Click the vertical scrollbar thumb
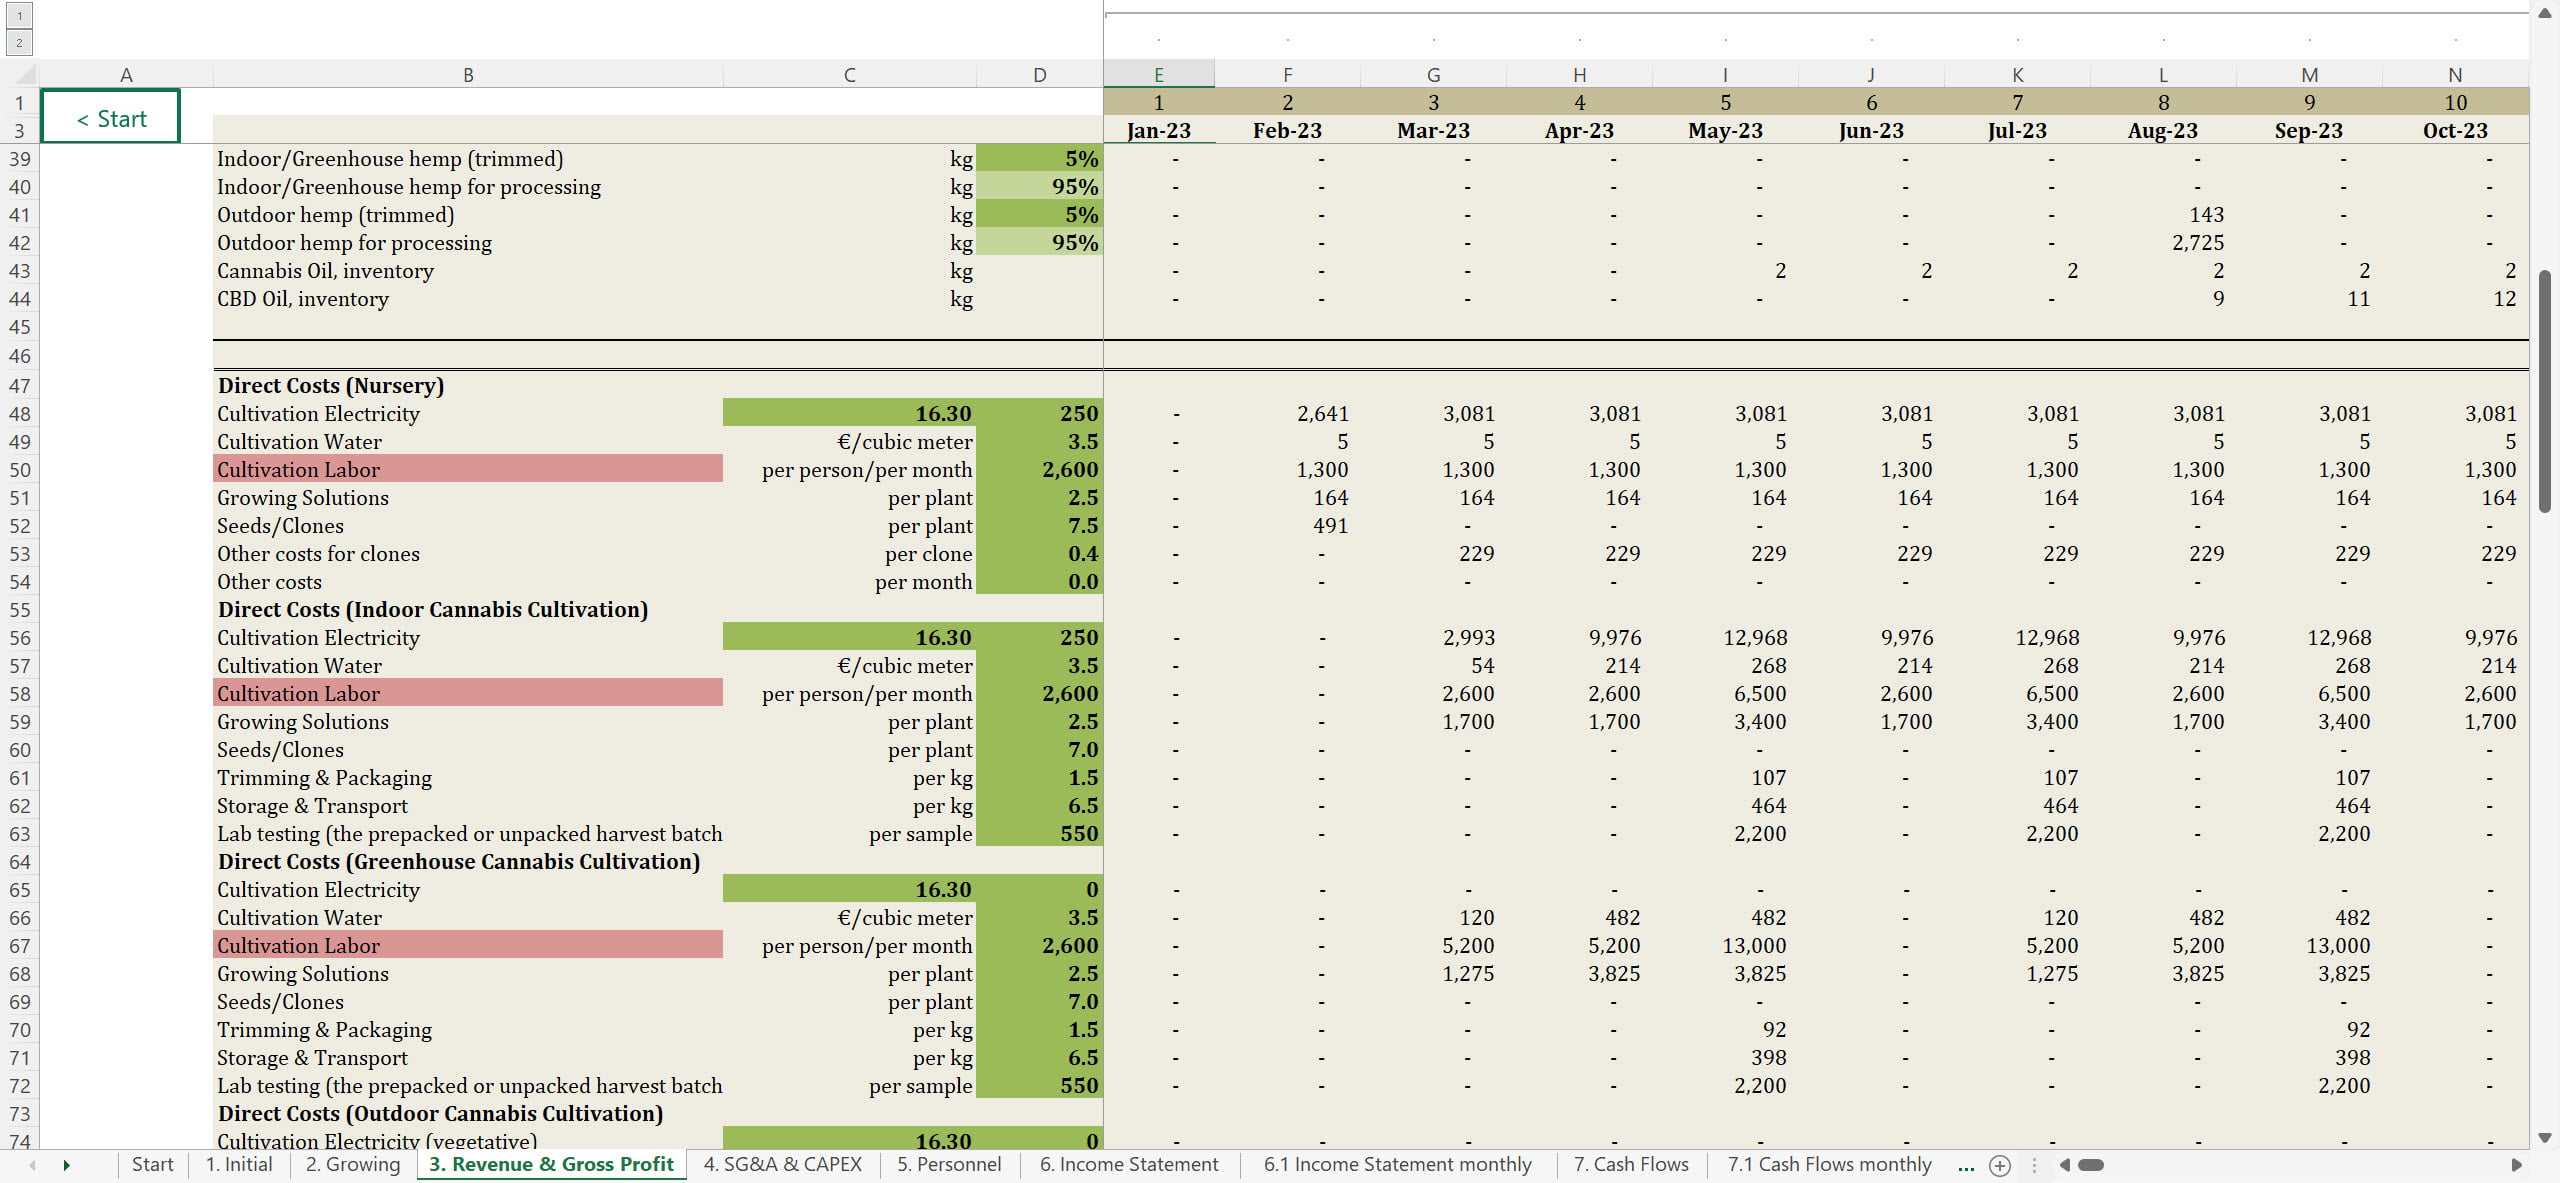 pyautogui.click(x=2545, y=390)
